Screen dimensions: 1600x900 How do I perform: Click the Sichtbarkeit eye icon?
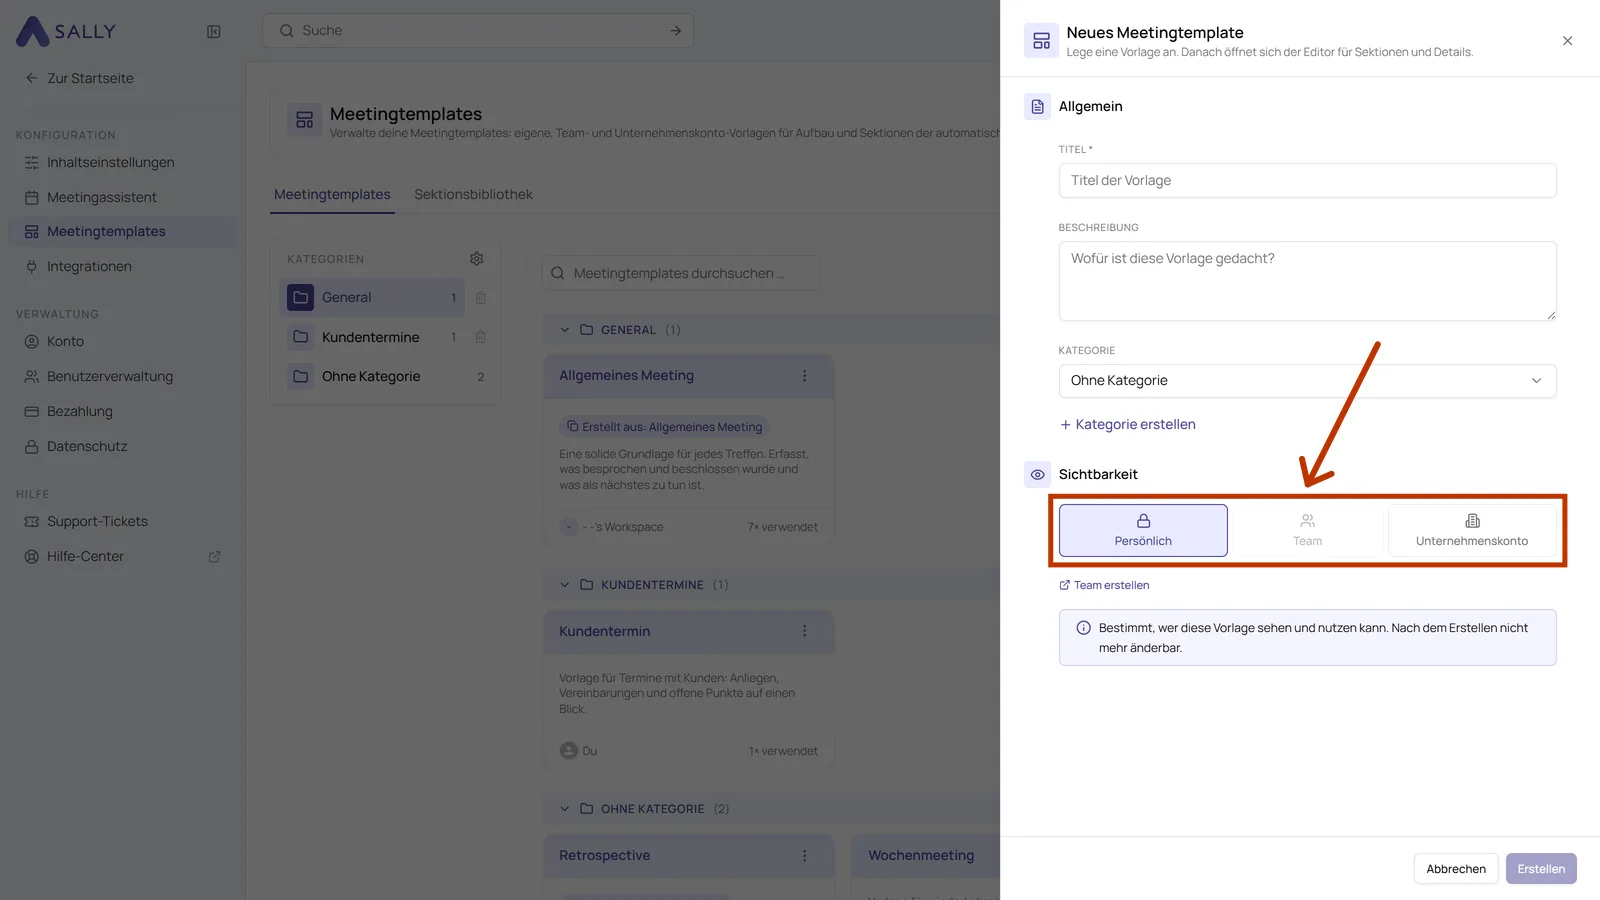click(x=1038, y=475)
